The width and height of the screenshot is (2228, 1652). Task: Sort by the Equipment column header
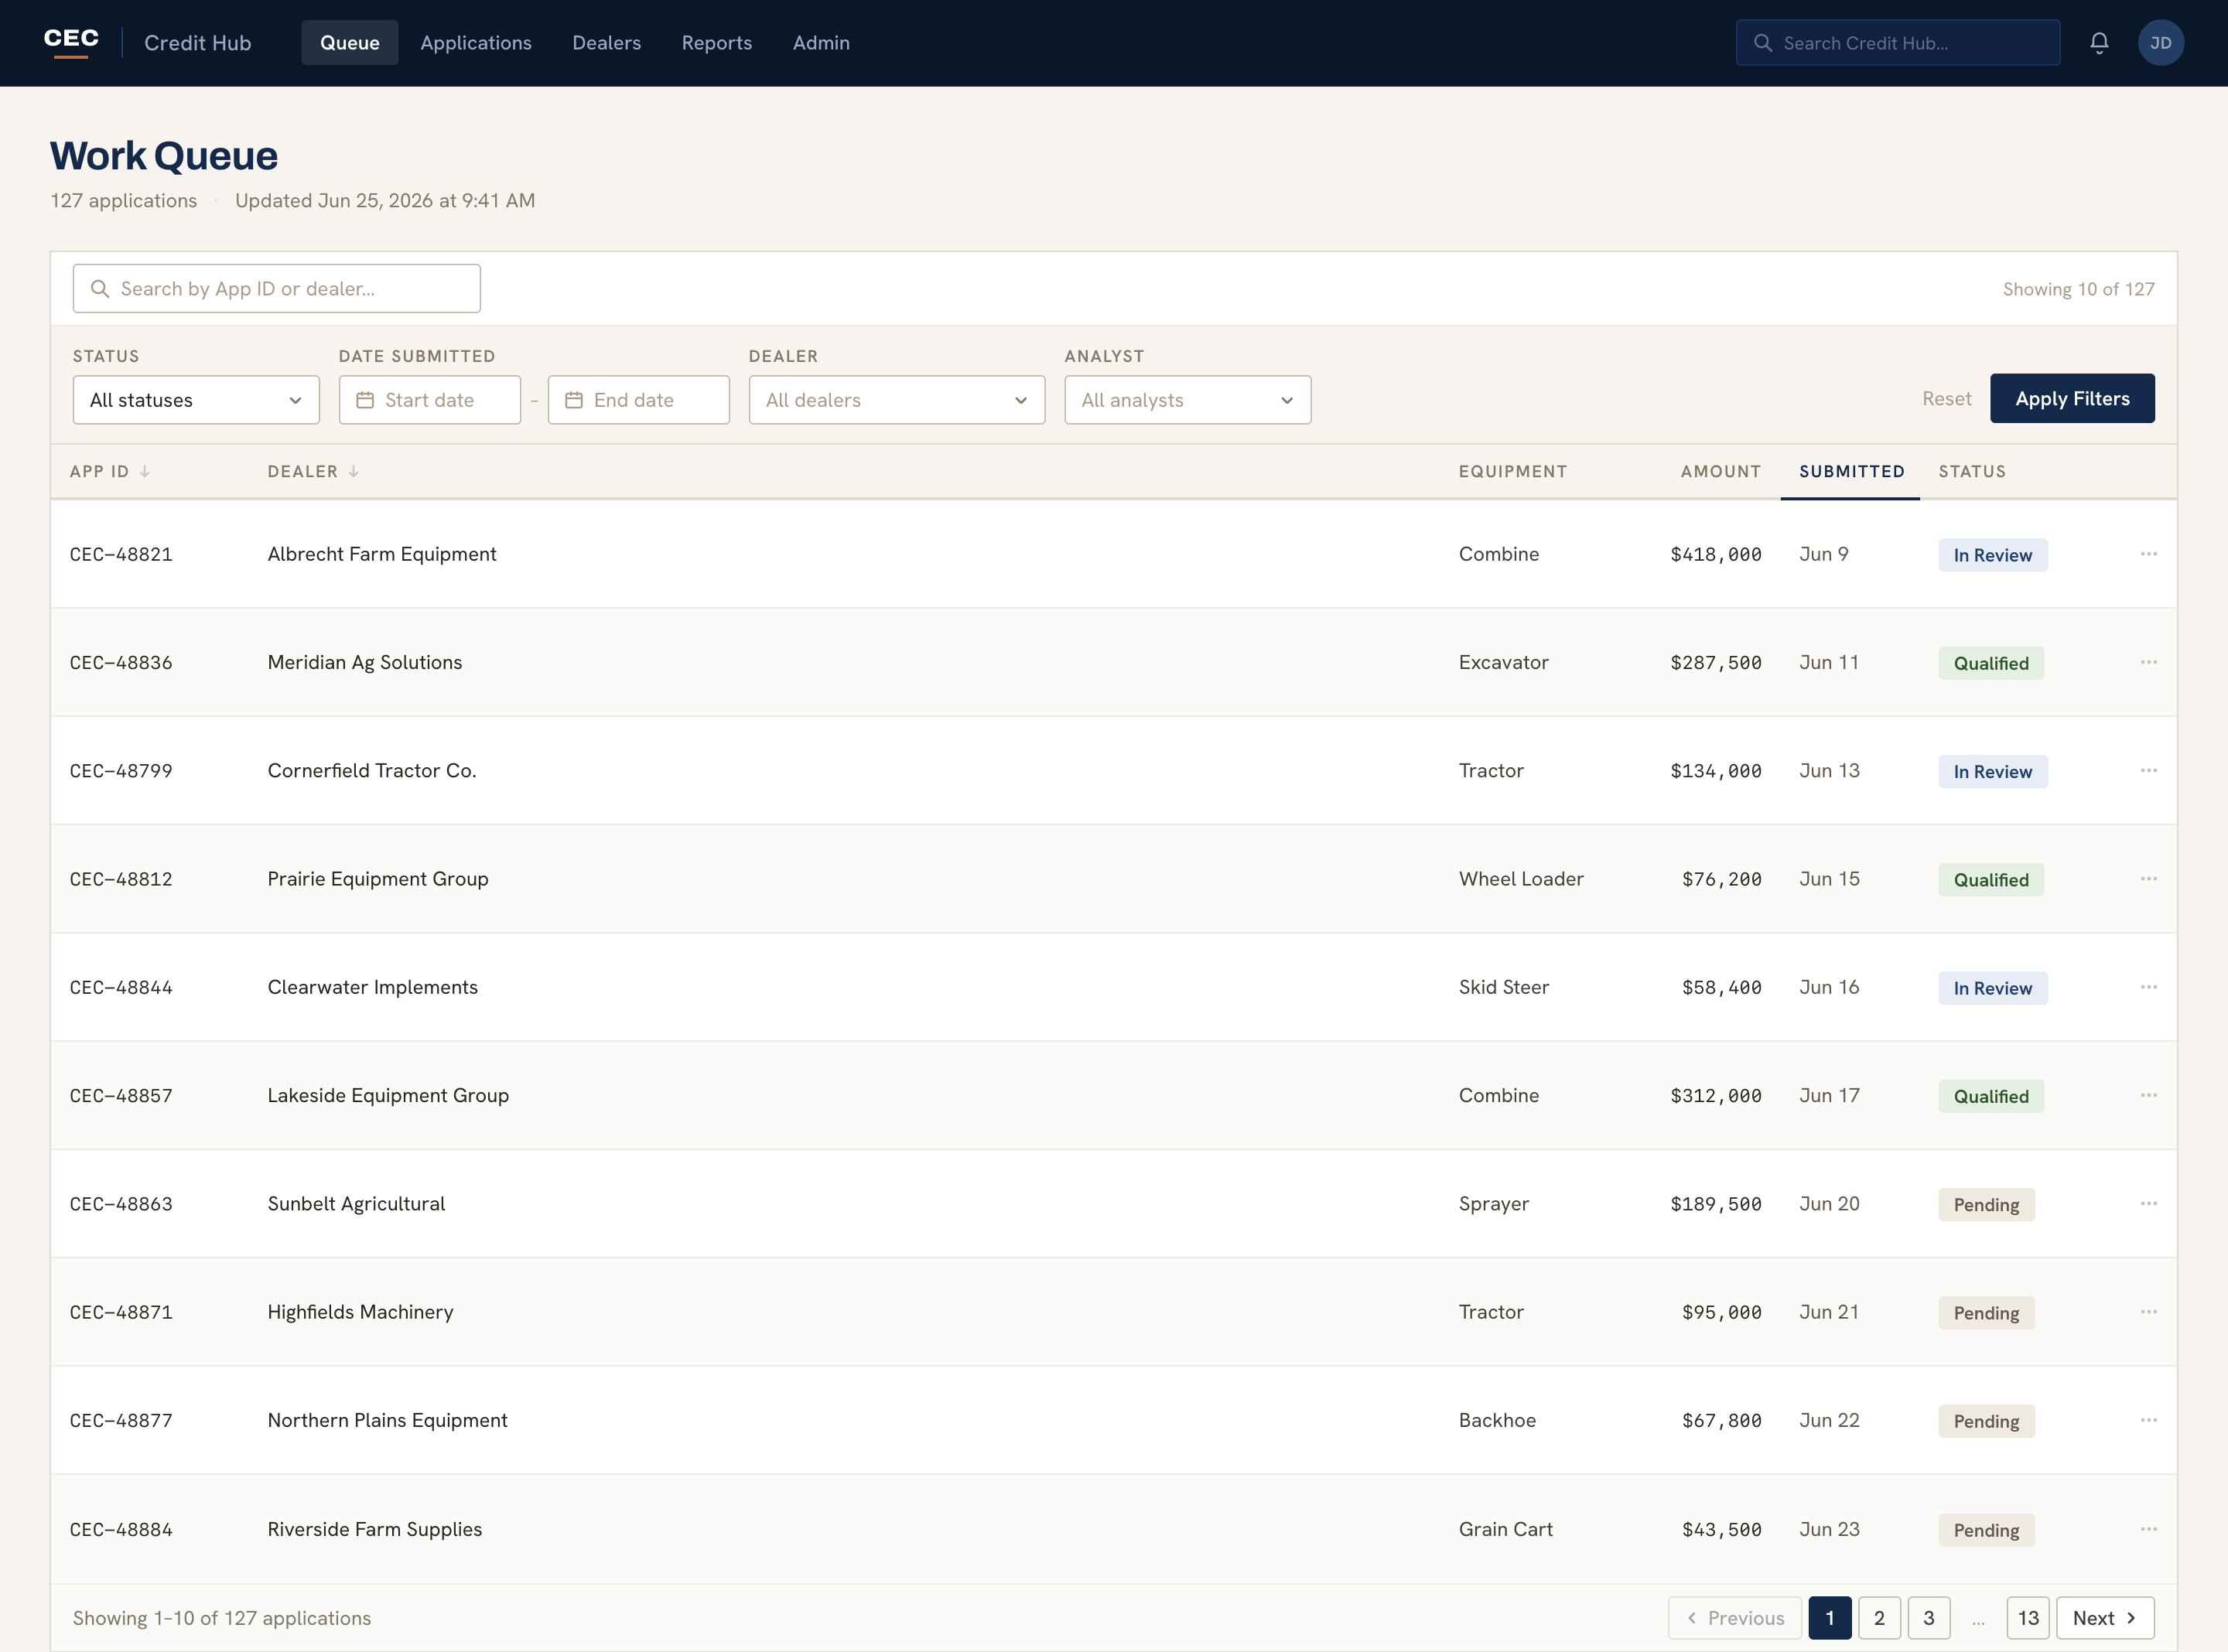coord(1512,471)
